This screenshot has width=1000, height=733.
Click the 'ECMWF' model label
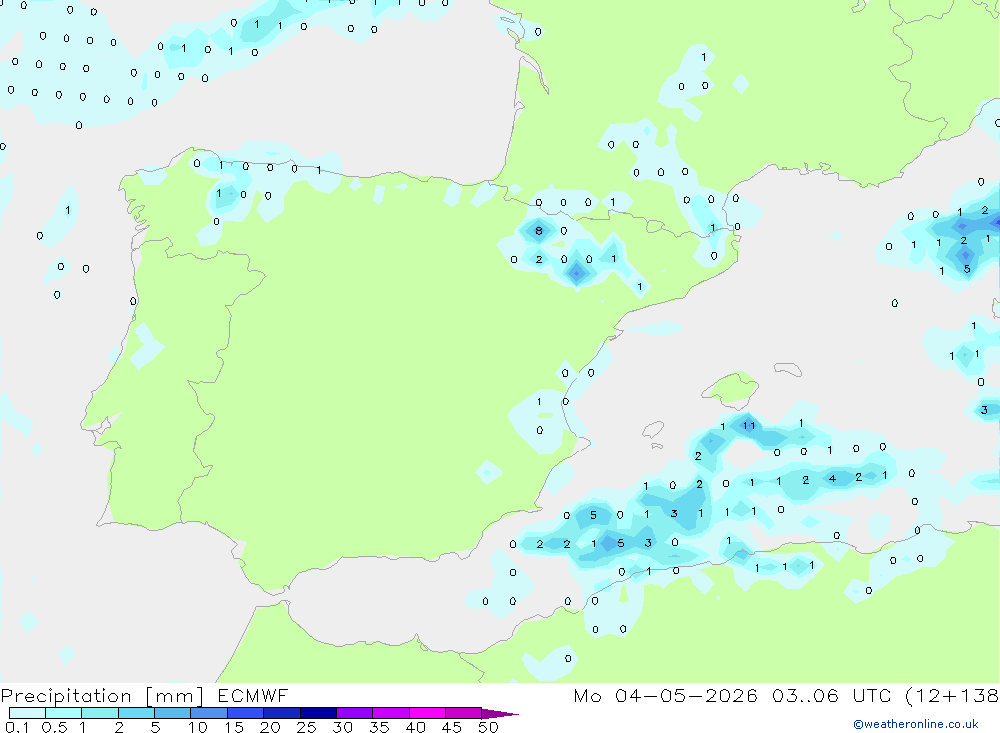[x=253, y=695]
